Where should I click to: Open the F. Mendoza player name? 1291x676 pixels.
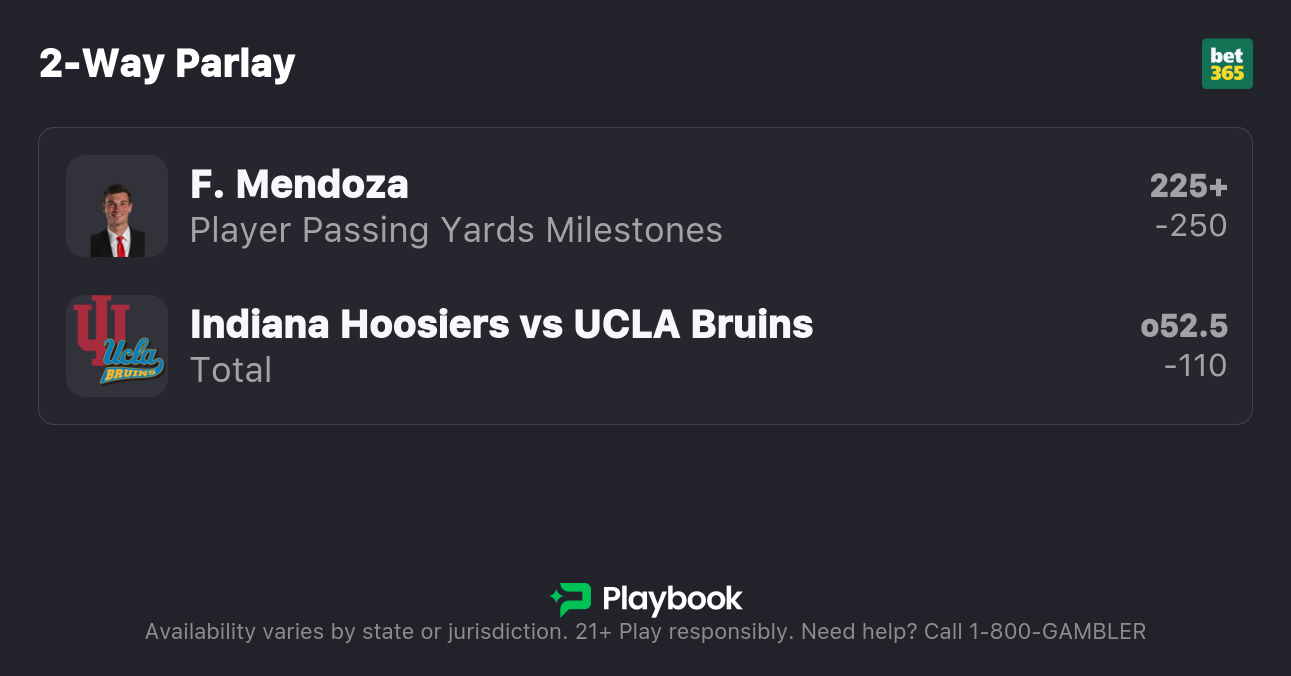coord(299,184)
